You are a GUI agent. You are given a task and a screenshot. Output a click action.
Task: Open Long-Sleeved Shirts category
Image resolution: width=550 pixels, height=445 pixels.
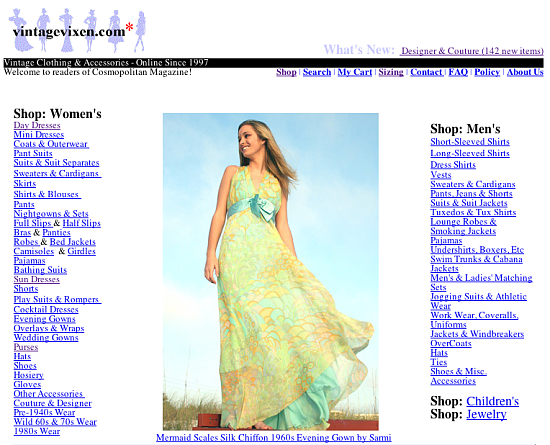point(470,153)
